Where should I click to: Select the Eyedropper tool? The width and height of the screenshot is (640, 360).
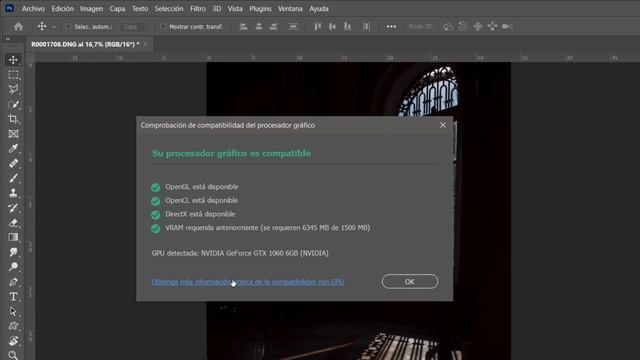pyautogui.click(x=13, y=148)
